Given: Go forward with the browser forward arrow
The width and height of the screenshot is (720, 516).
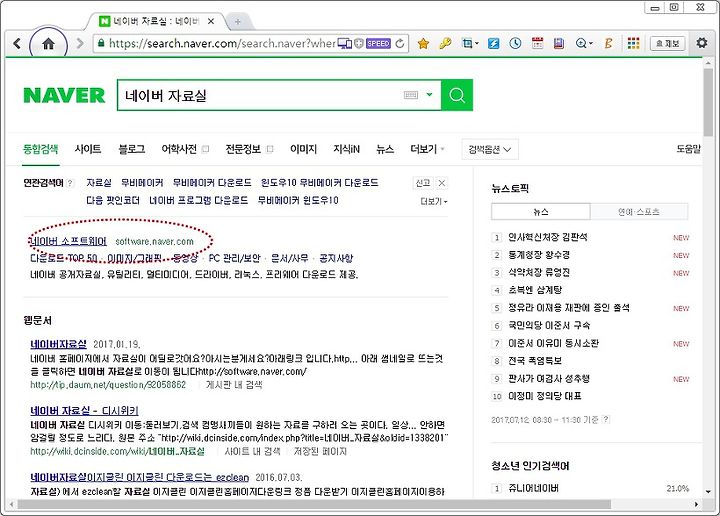Looking at the screenshot, I should point(80,44).
